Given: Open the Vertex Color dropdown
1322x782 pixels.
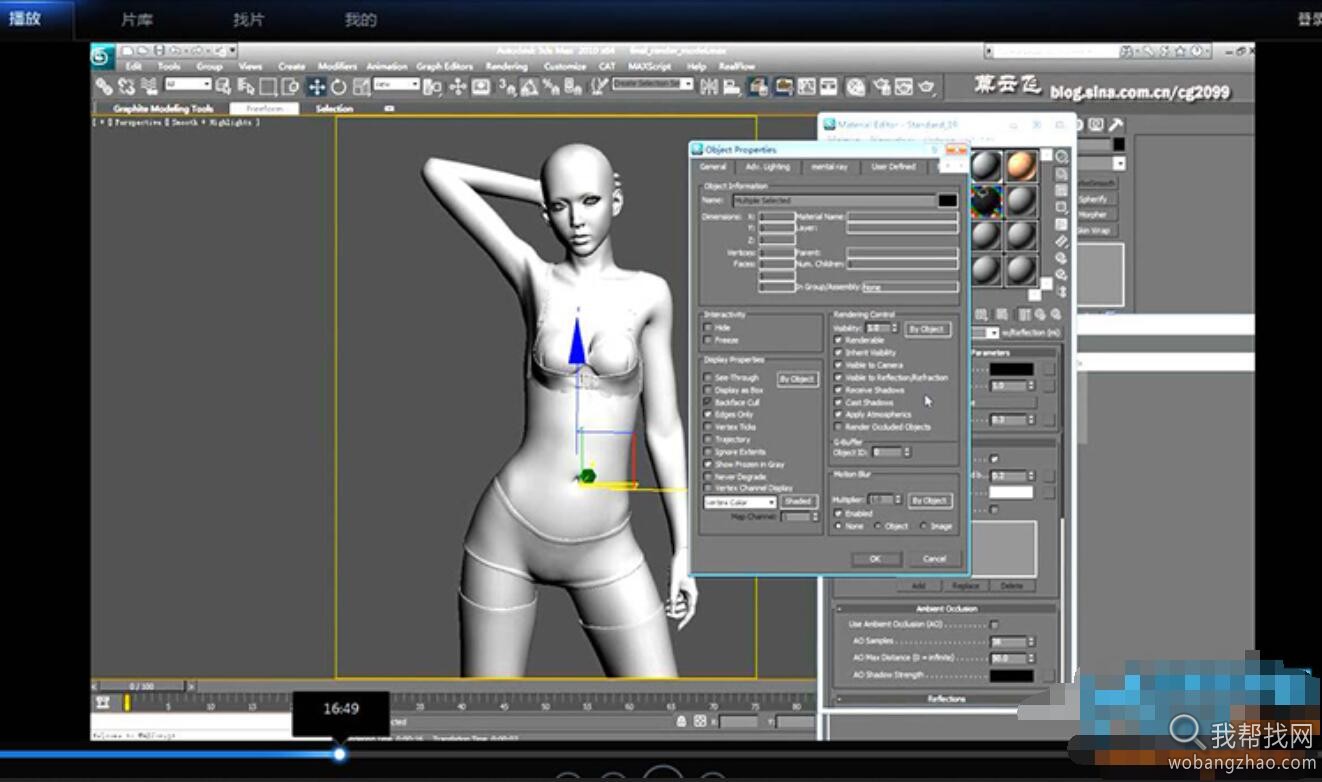Looking at the screenshot, I should [740, 502].
